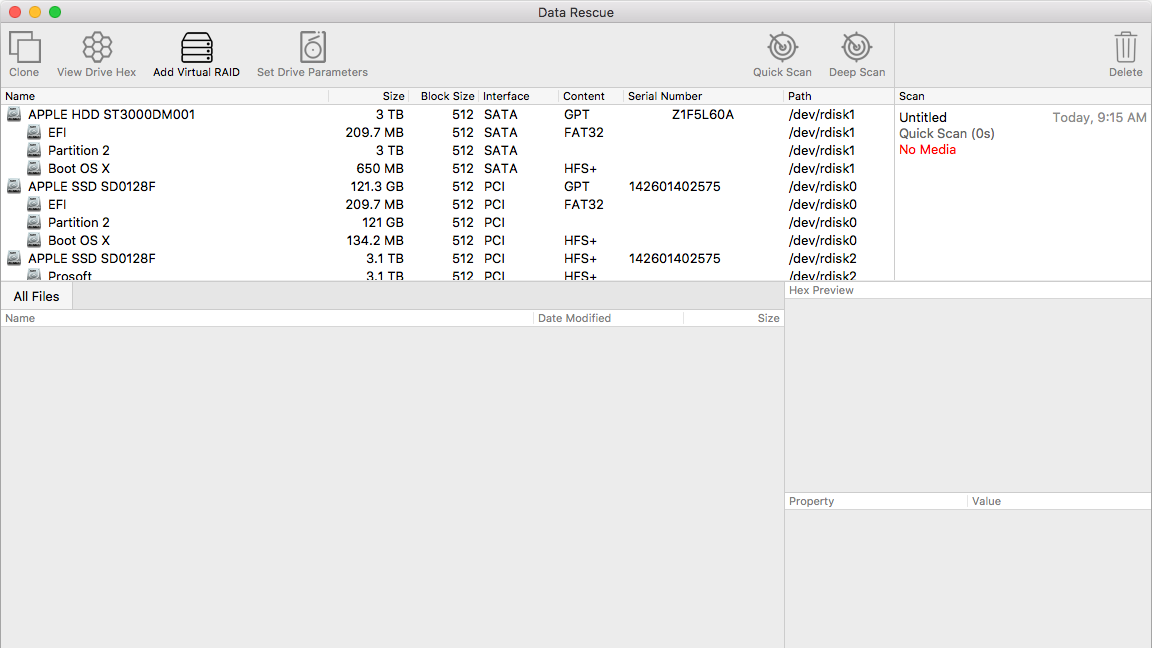Click the Add Virtual RAID icon
This screenshot has width=1152, height=648.
196,48
